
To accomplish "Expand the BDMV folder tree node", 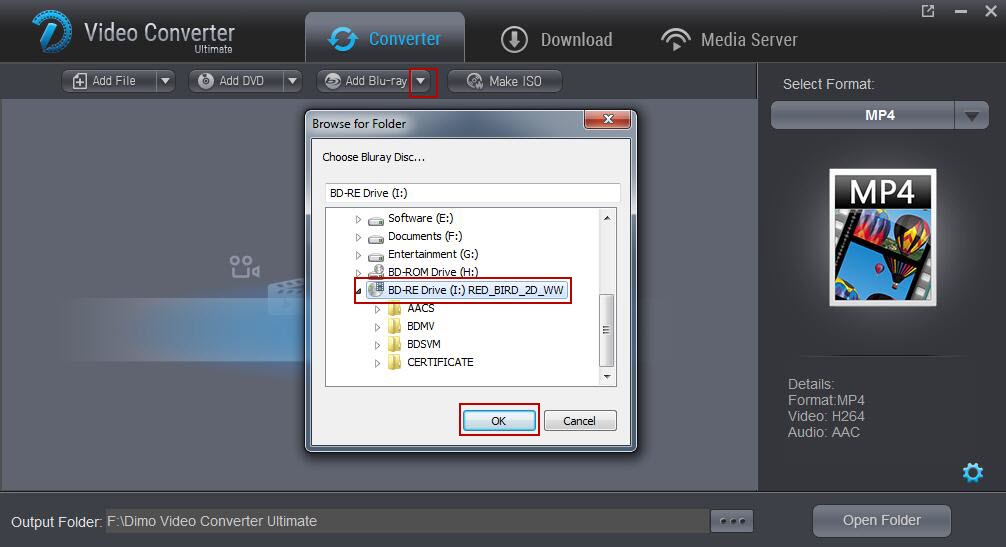I will pyautogui.click(x=378, y=327).
